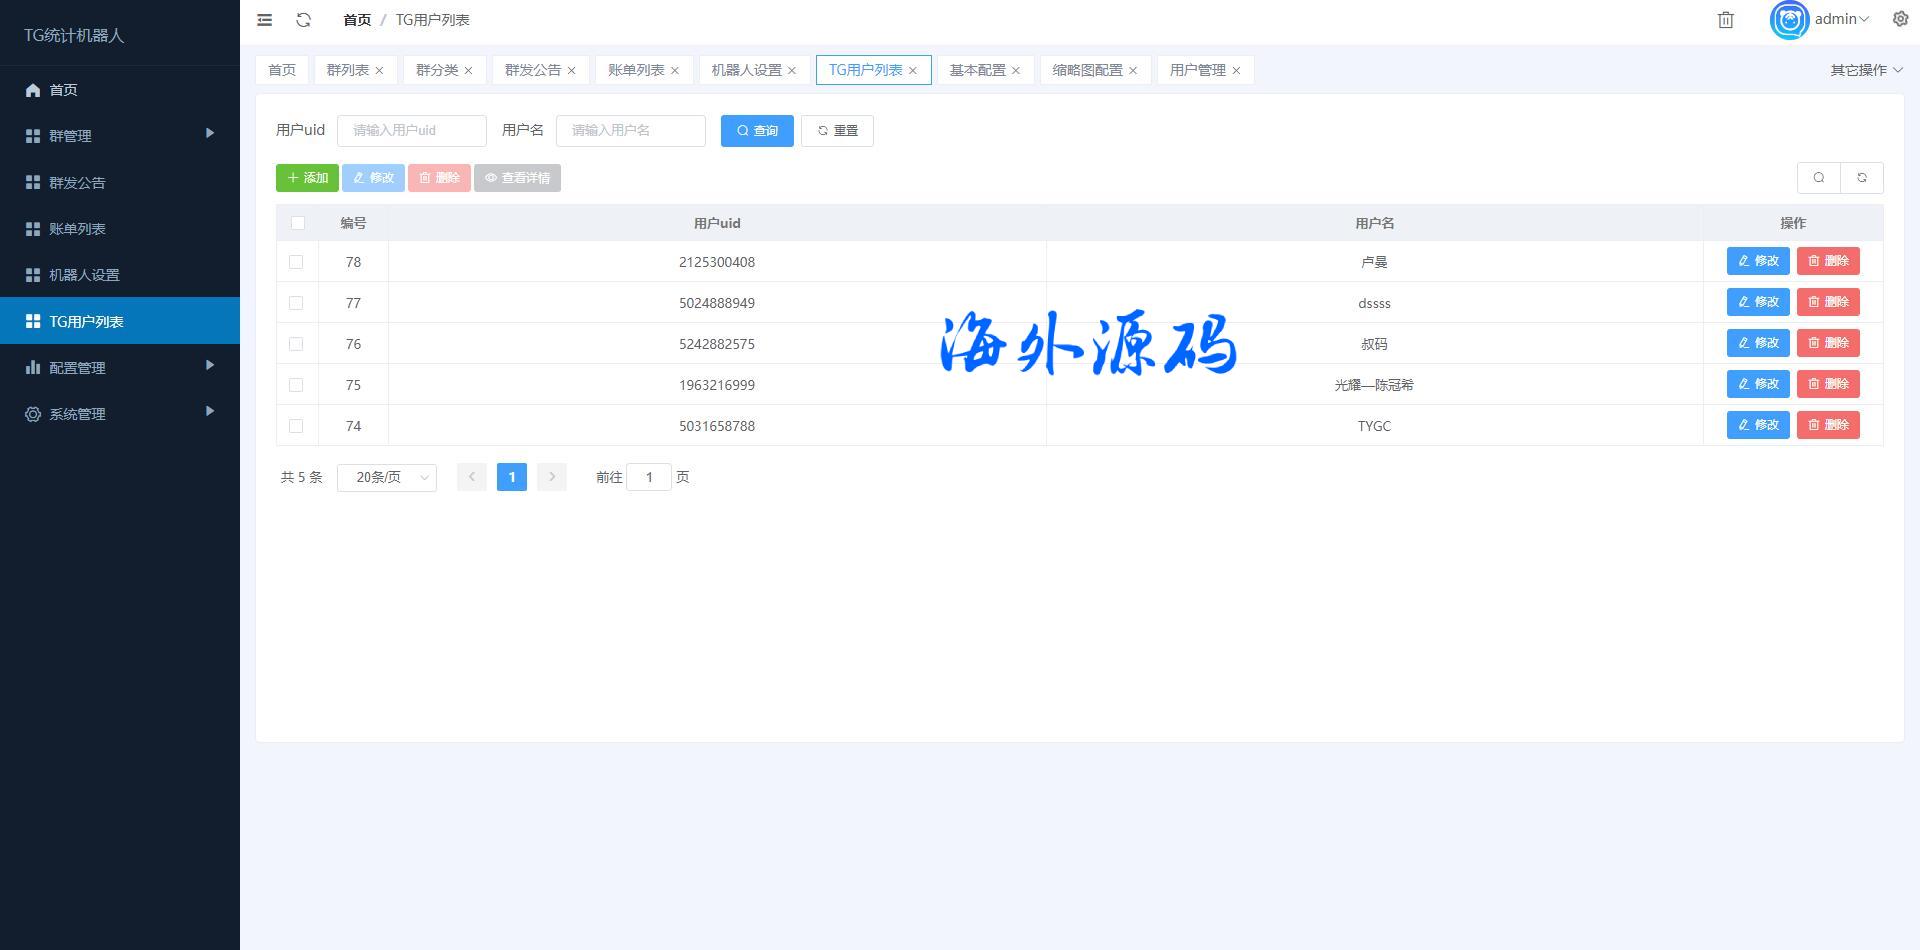Tick the checkbox for row number 78
This screenshot has height=950, width=1920.
point(296,262)
